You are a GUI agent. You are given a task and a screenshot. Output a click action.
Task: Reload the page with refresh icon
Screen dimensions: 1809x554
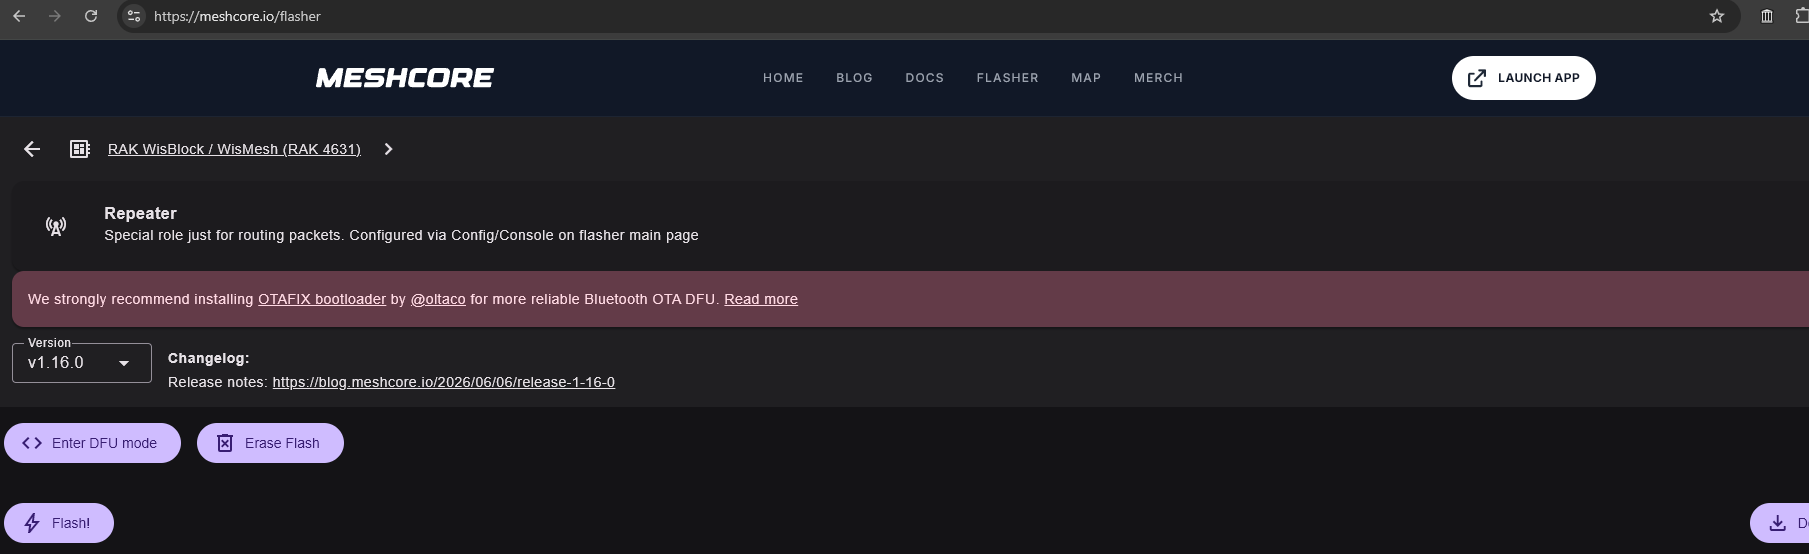point(91,16)
